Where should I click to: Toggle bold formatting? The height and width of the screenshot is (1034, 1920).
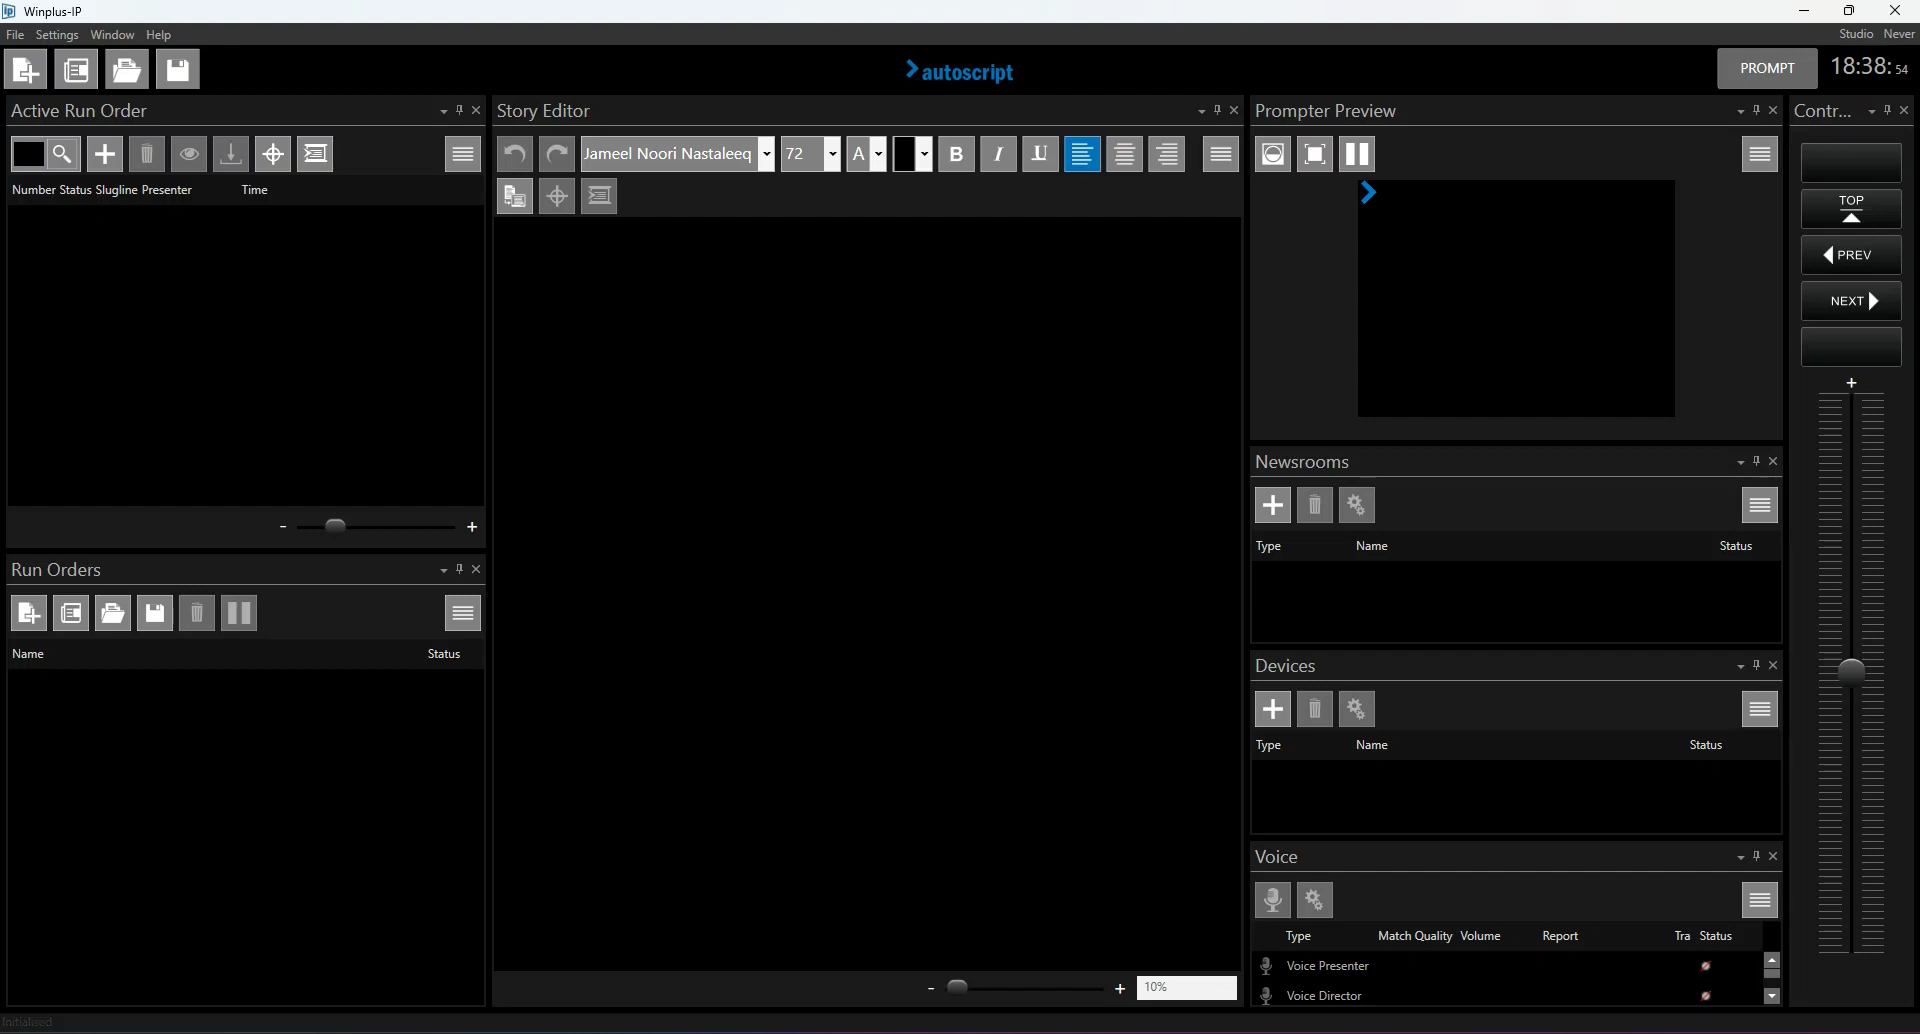click(956, 154)
